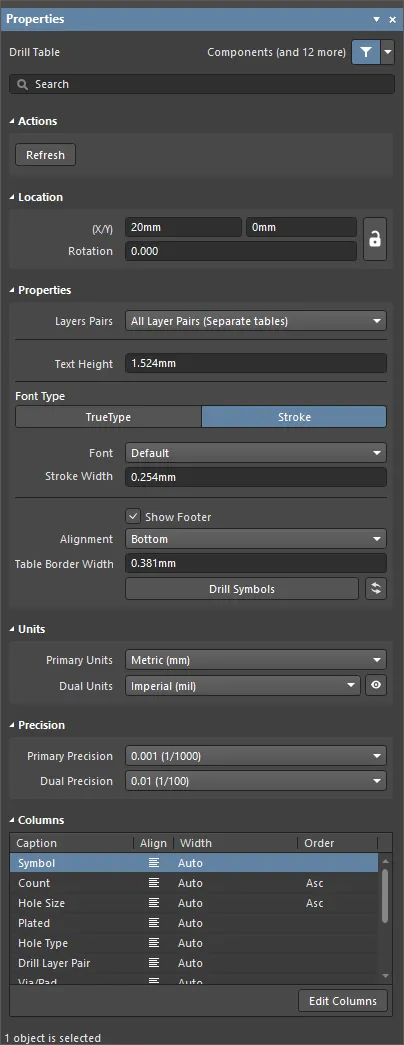Image resolution: width=404 pixels, height=1045 pixels.
Task: Click the Edit Columns button
Action: coord(343,1001)
